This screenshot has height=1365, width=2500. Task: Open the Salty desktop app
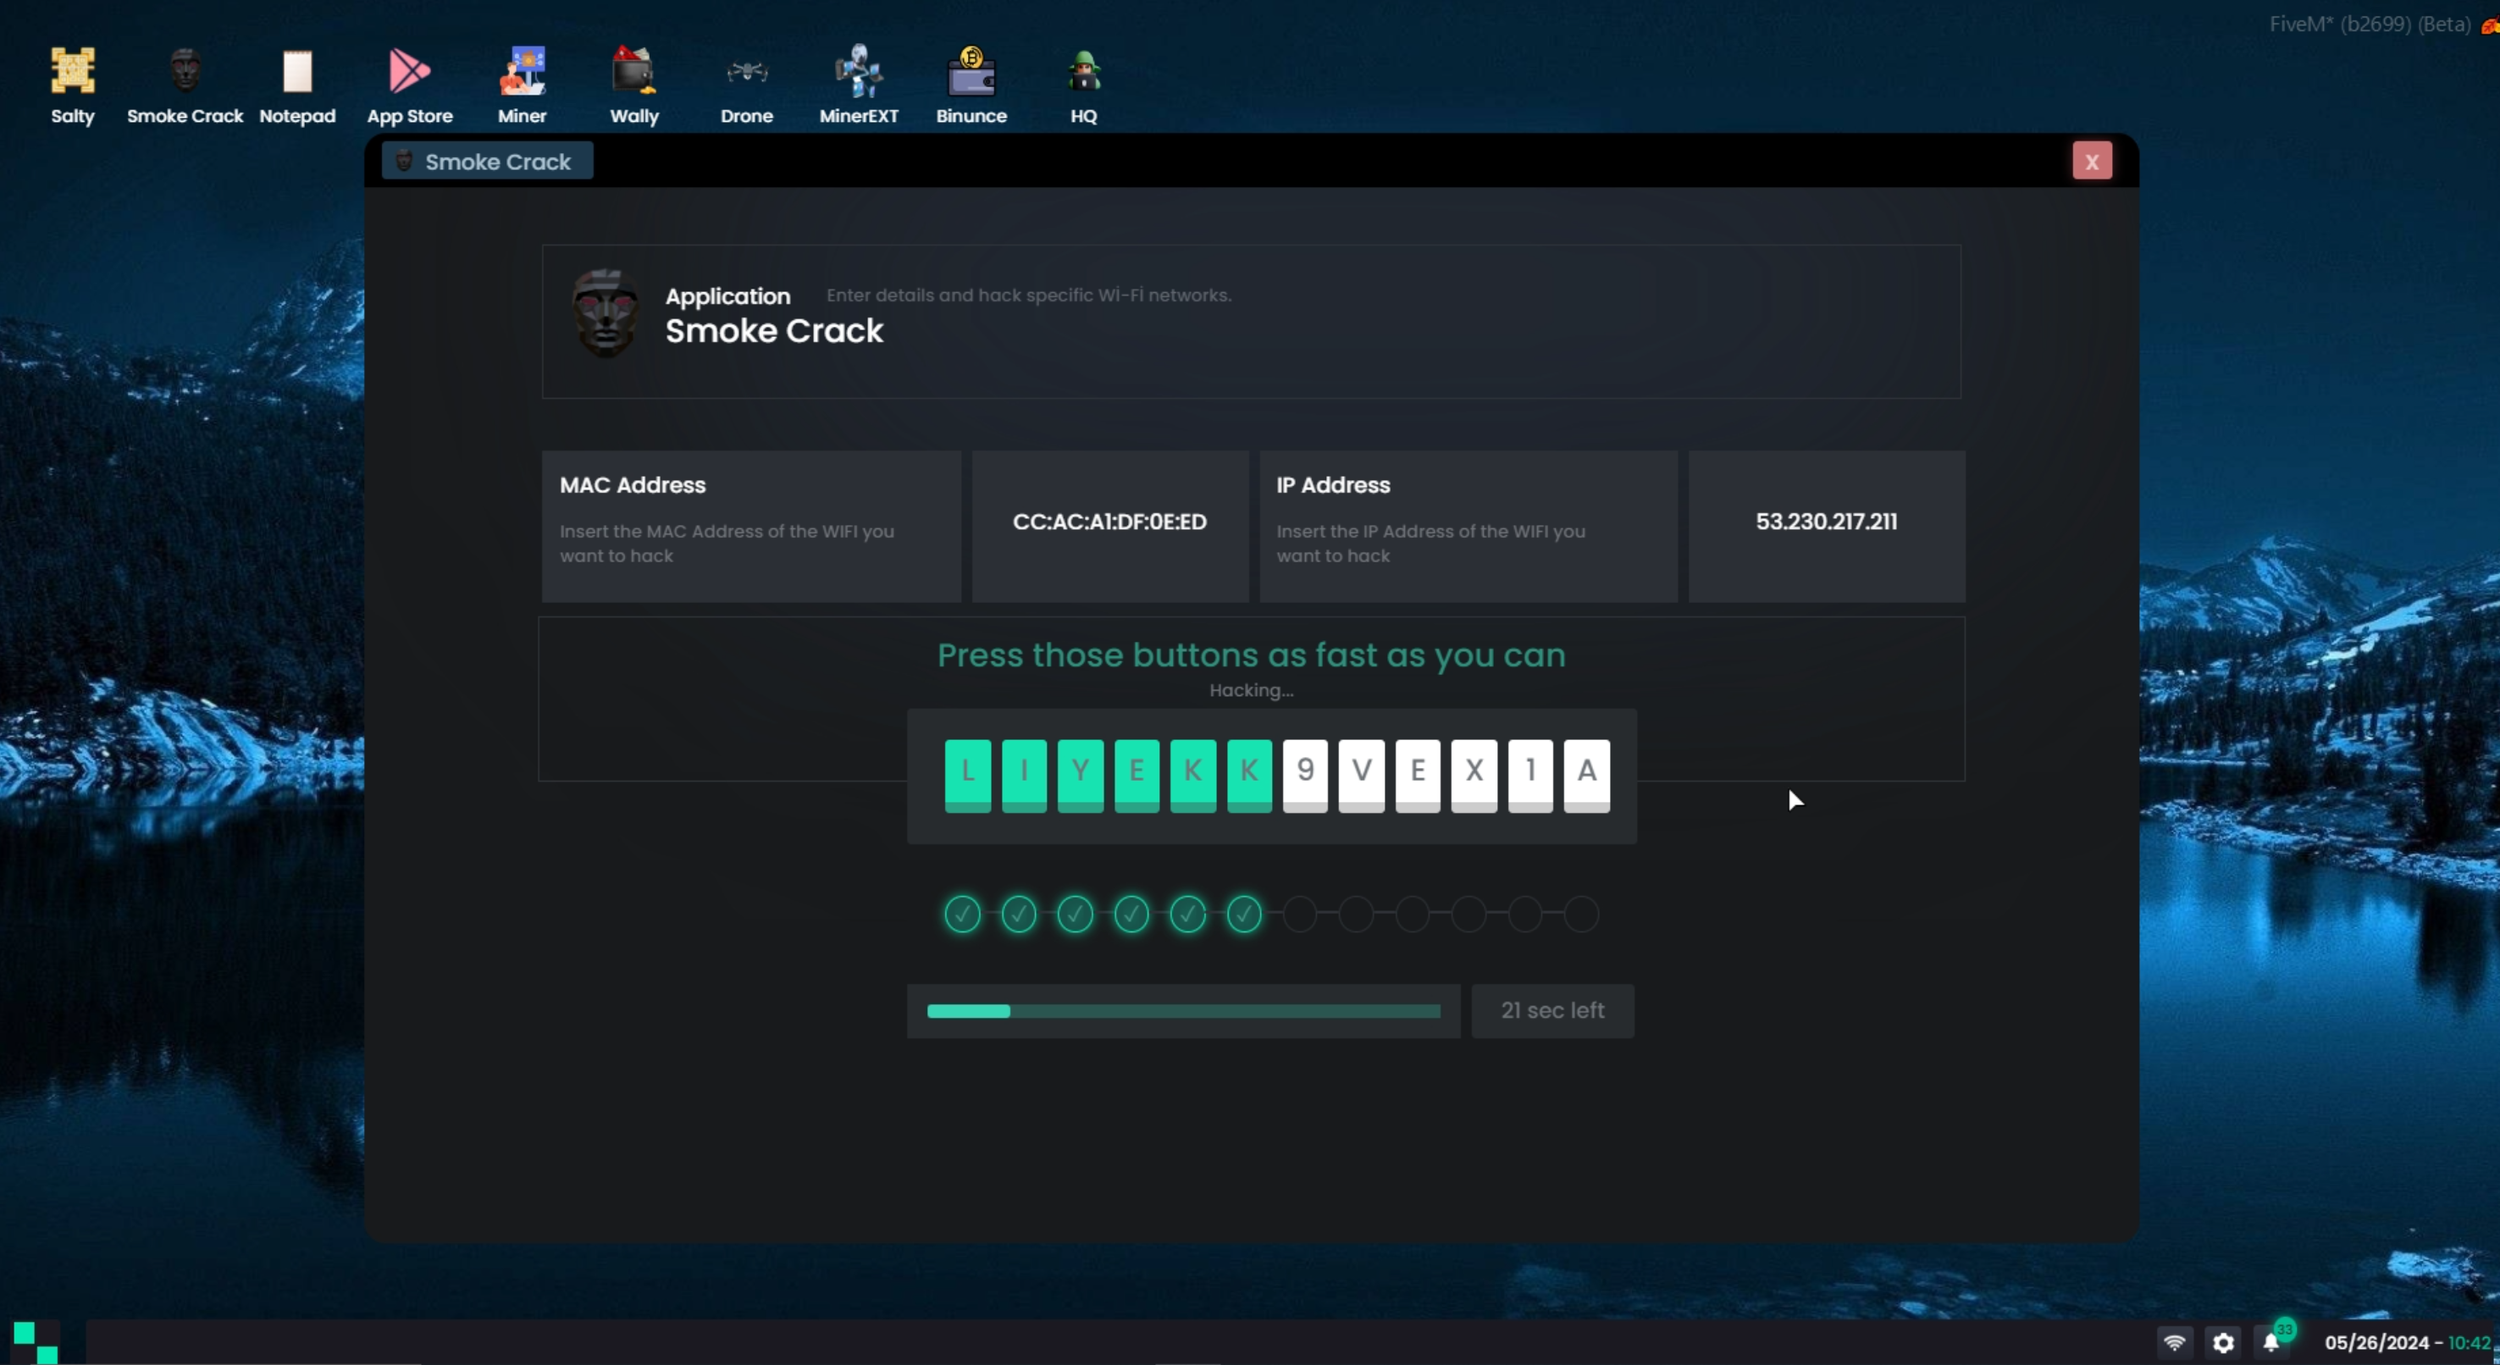pyautogui.click(x=72, y=85)
